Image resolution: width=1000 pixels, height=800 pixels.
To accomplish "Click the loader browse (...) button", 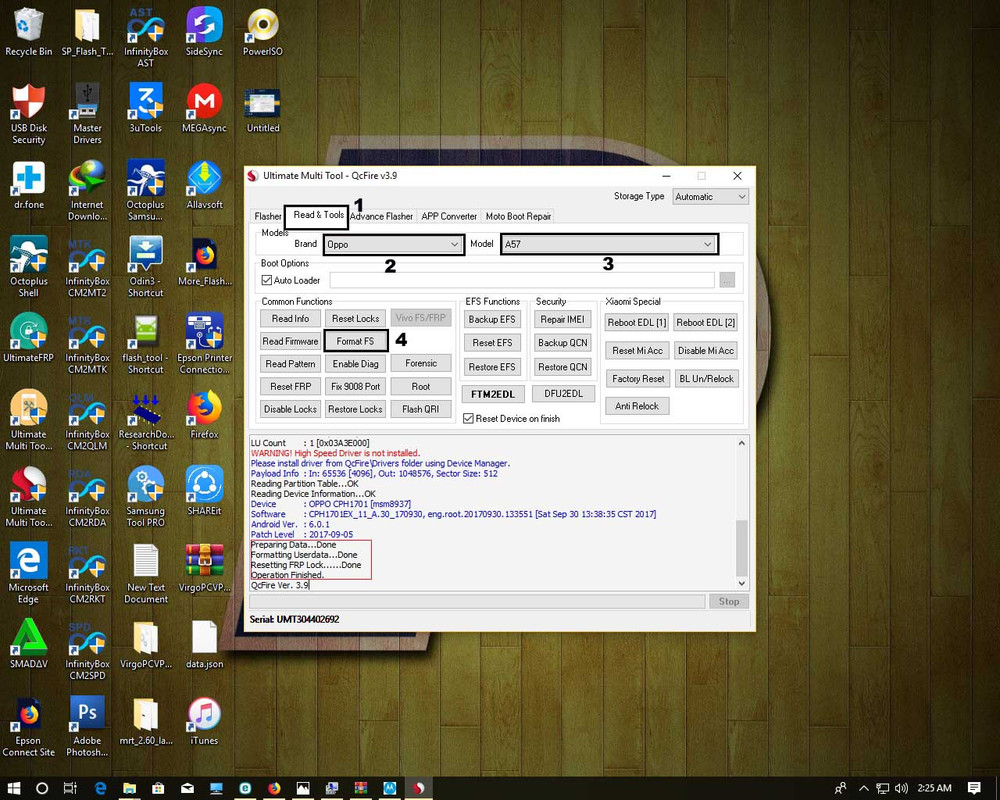I will (727, 279).
